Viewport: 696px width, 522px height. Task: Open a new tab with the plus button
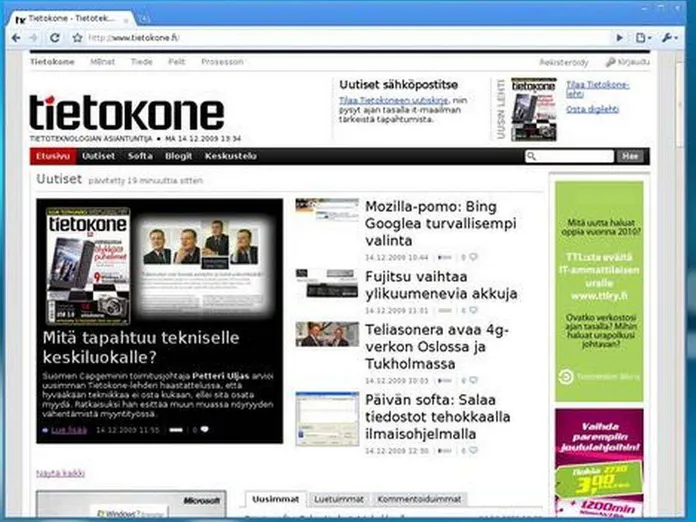click(144, 19)
